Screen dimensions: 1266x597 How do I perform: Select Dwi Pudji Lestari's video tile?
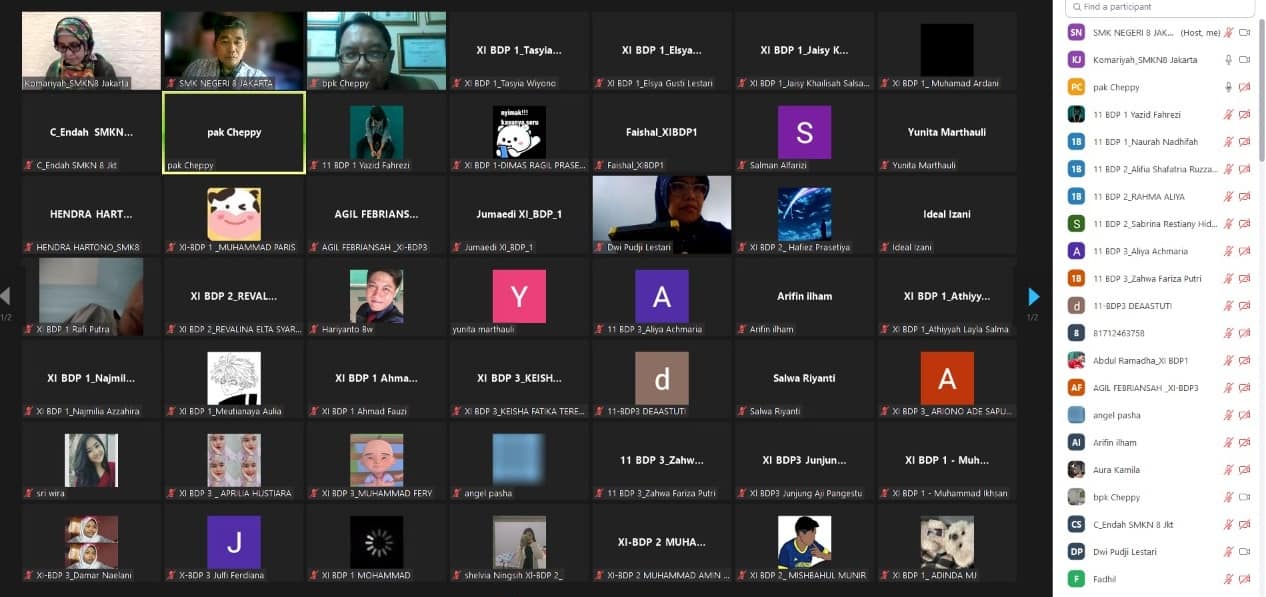coord(662,214)
